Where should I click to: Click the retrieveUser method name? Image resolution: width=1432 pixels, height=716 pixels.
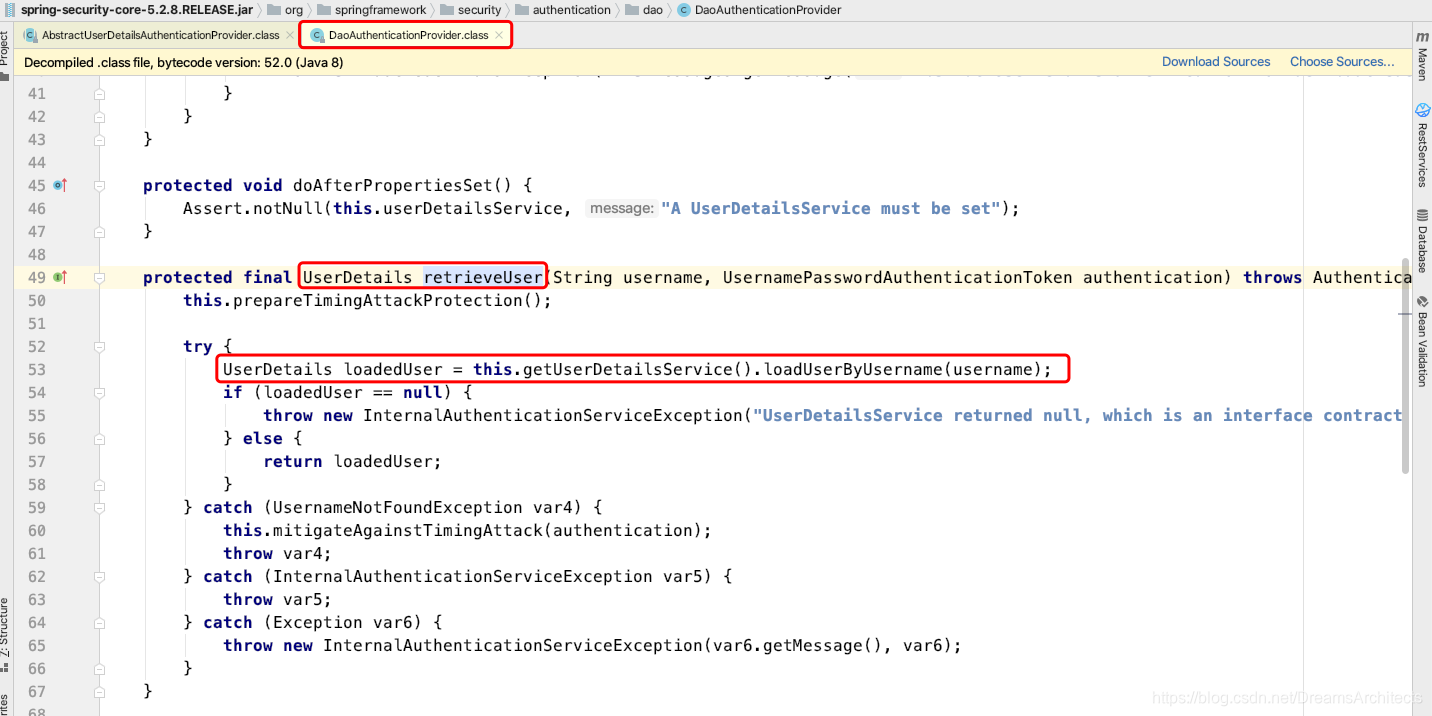pyautogui.click(x=483, y=277)
